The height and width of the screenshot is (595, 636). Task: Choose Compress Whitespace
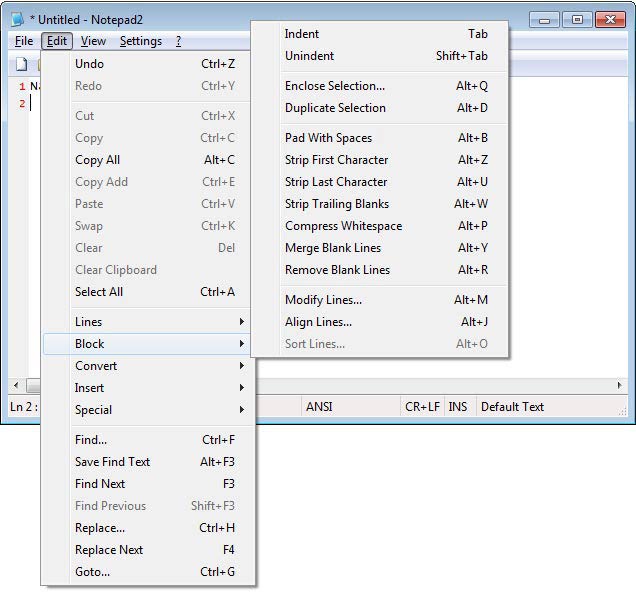pyautogui.click(x=379, y=226)
